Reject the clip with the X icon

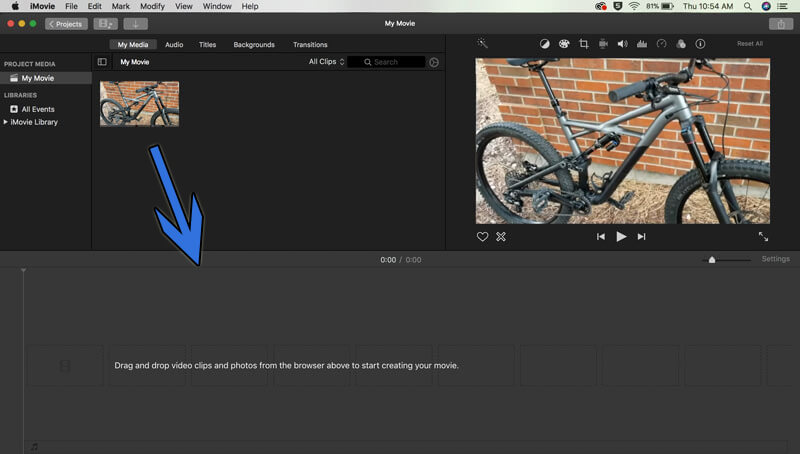click(501, 237)
